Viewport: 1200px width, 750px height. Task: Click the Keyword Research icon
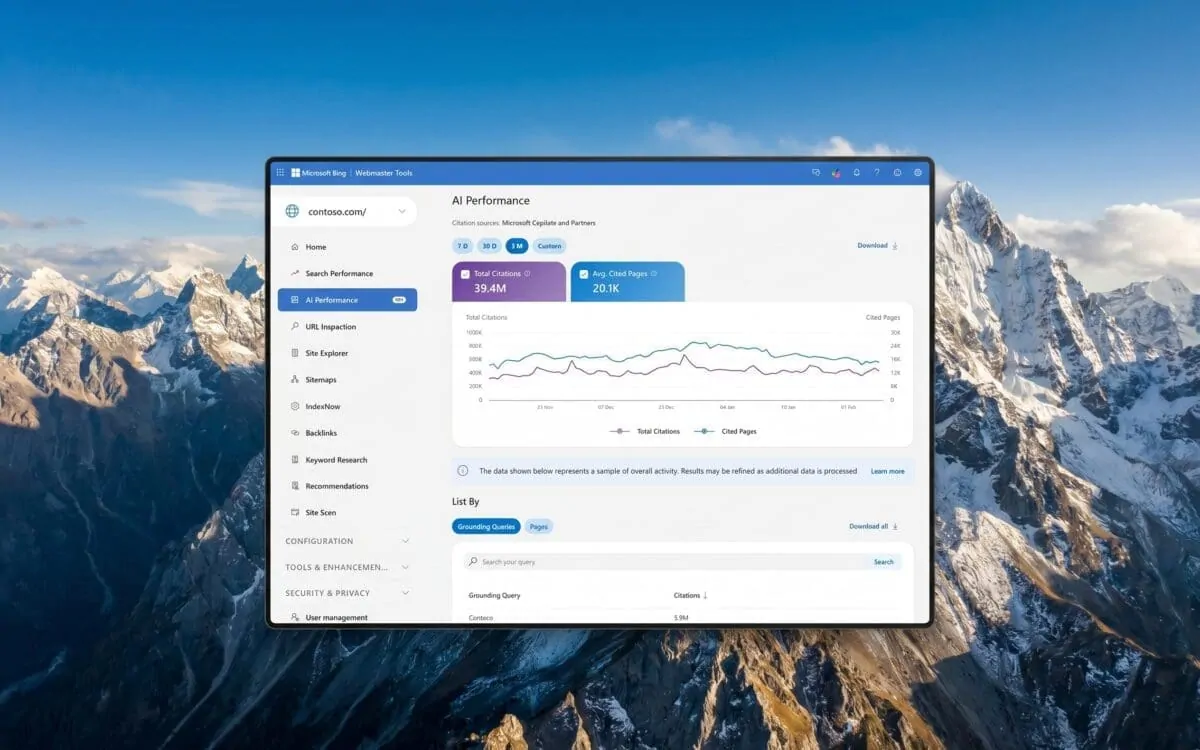[295, 460]
